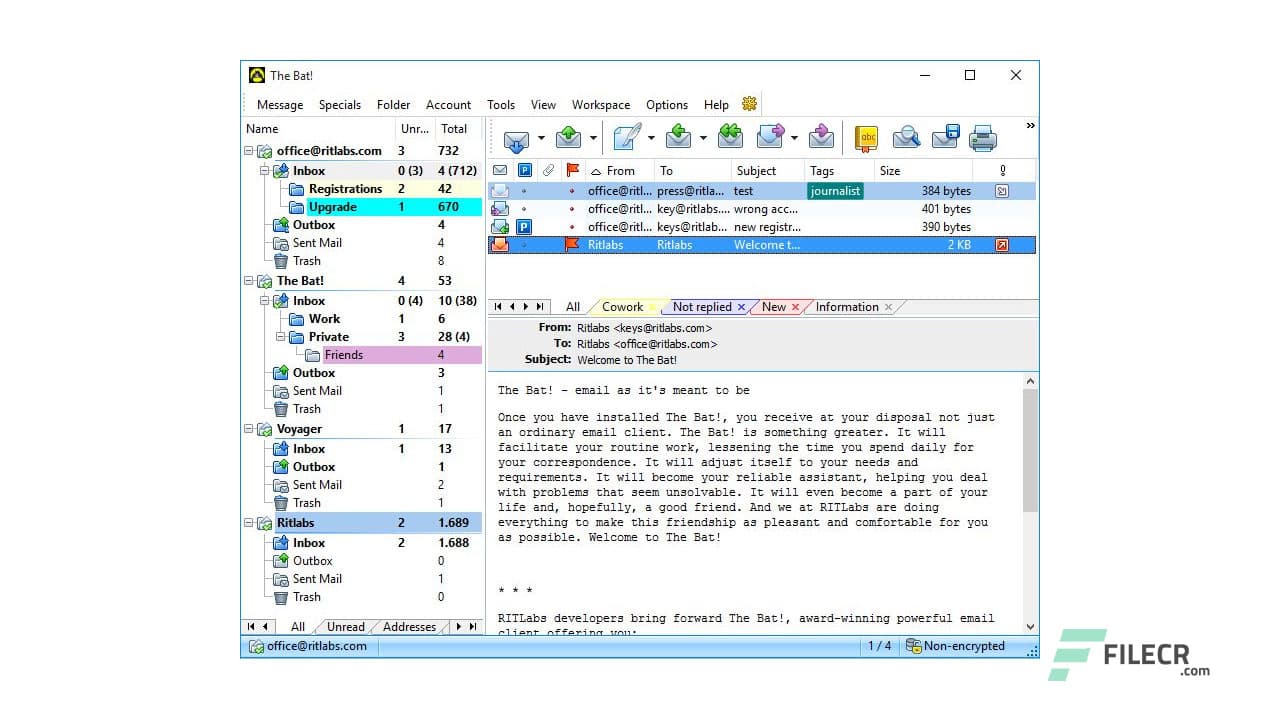
Task: Switch to the Not replied tab
Action: [701, 307]
